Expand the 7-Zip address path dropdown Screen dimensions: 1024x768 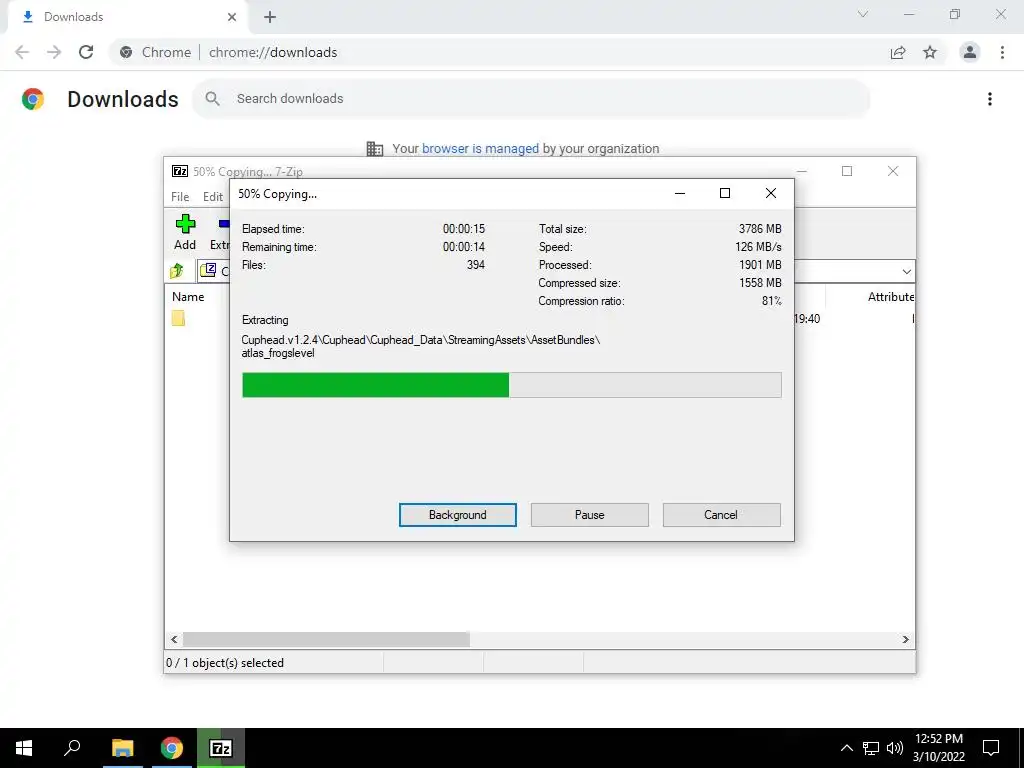coord(906,272)
